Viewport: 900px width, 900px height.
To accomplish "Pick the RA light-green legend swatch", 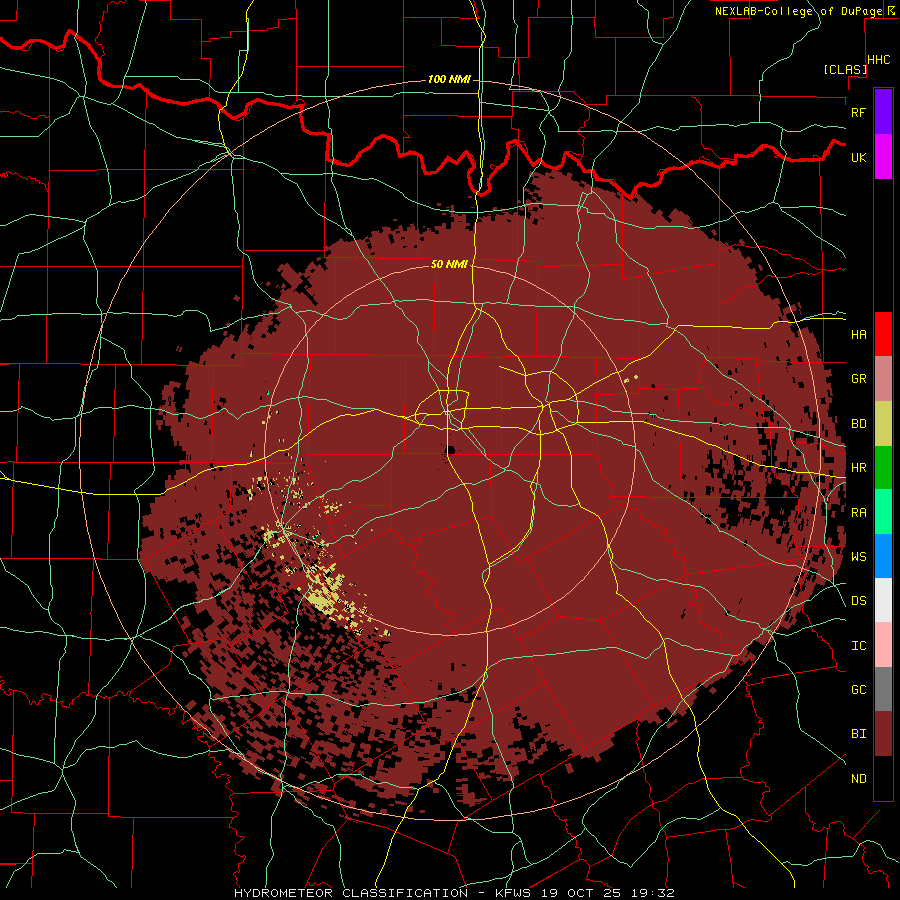I will tap(883, 512).
